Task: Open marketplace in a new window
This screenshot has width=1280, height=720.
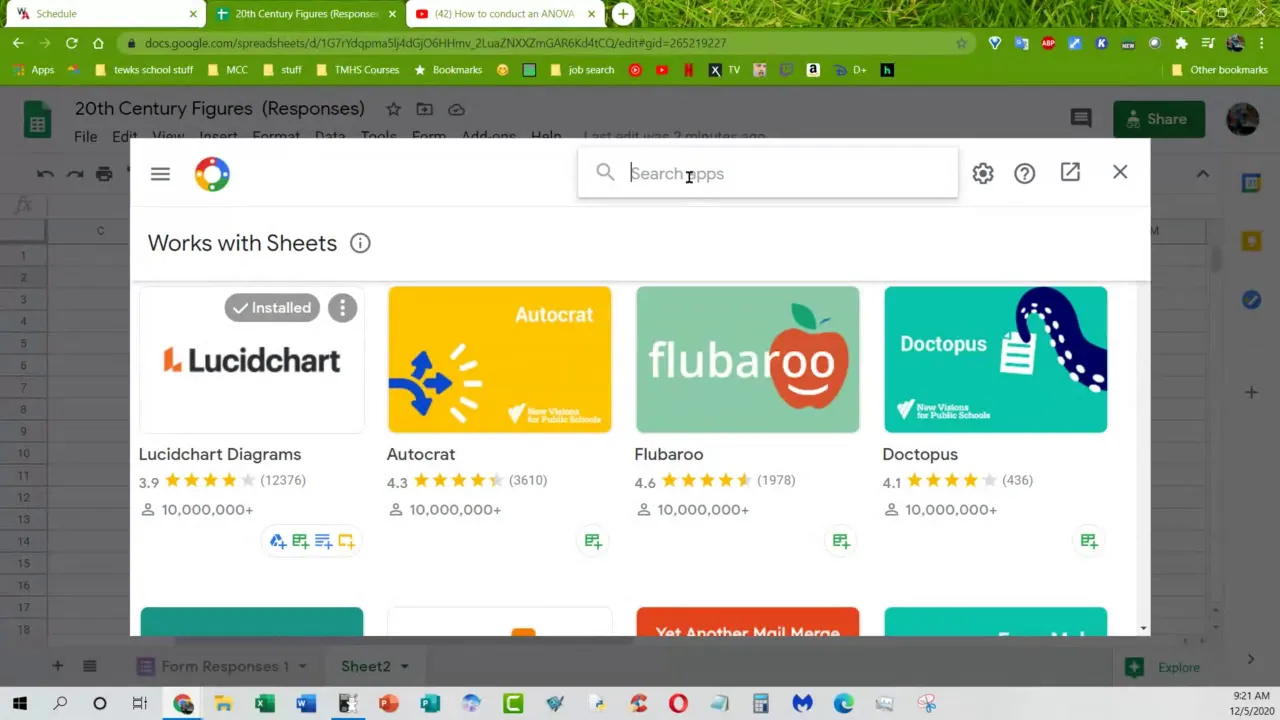Action: [x=1070, y=172]
